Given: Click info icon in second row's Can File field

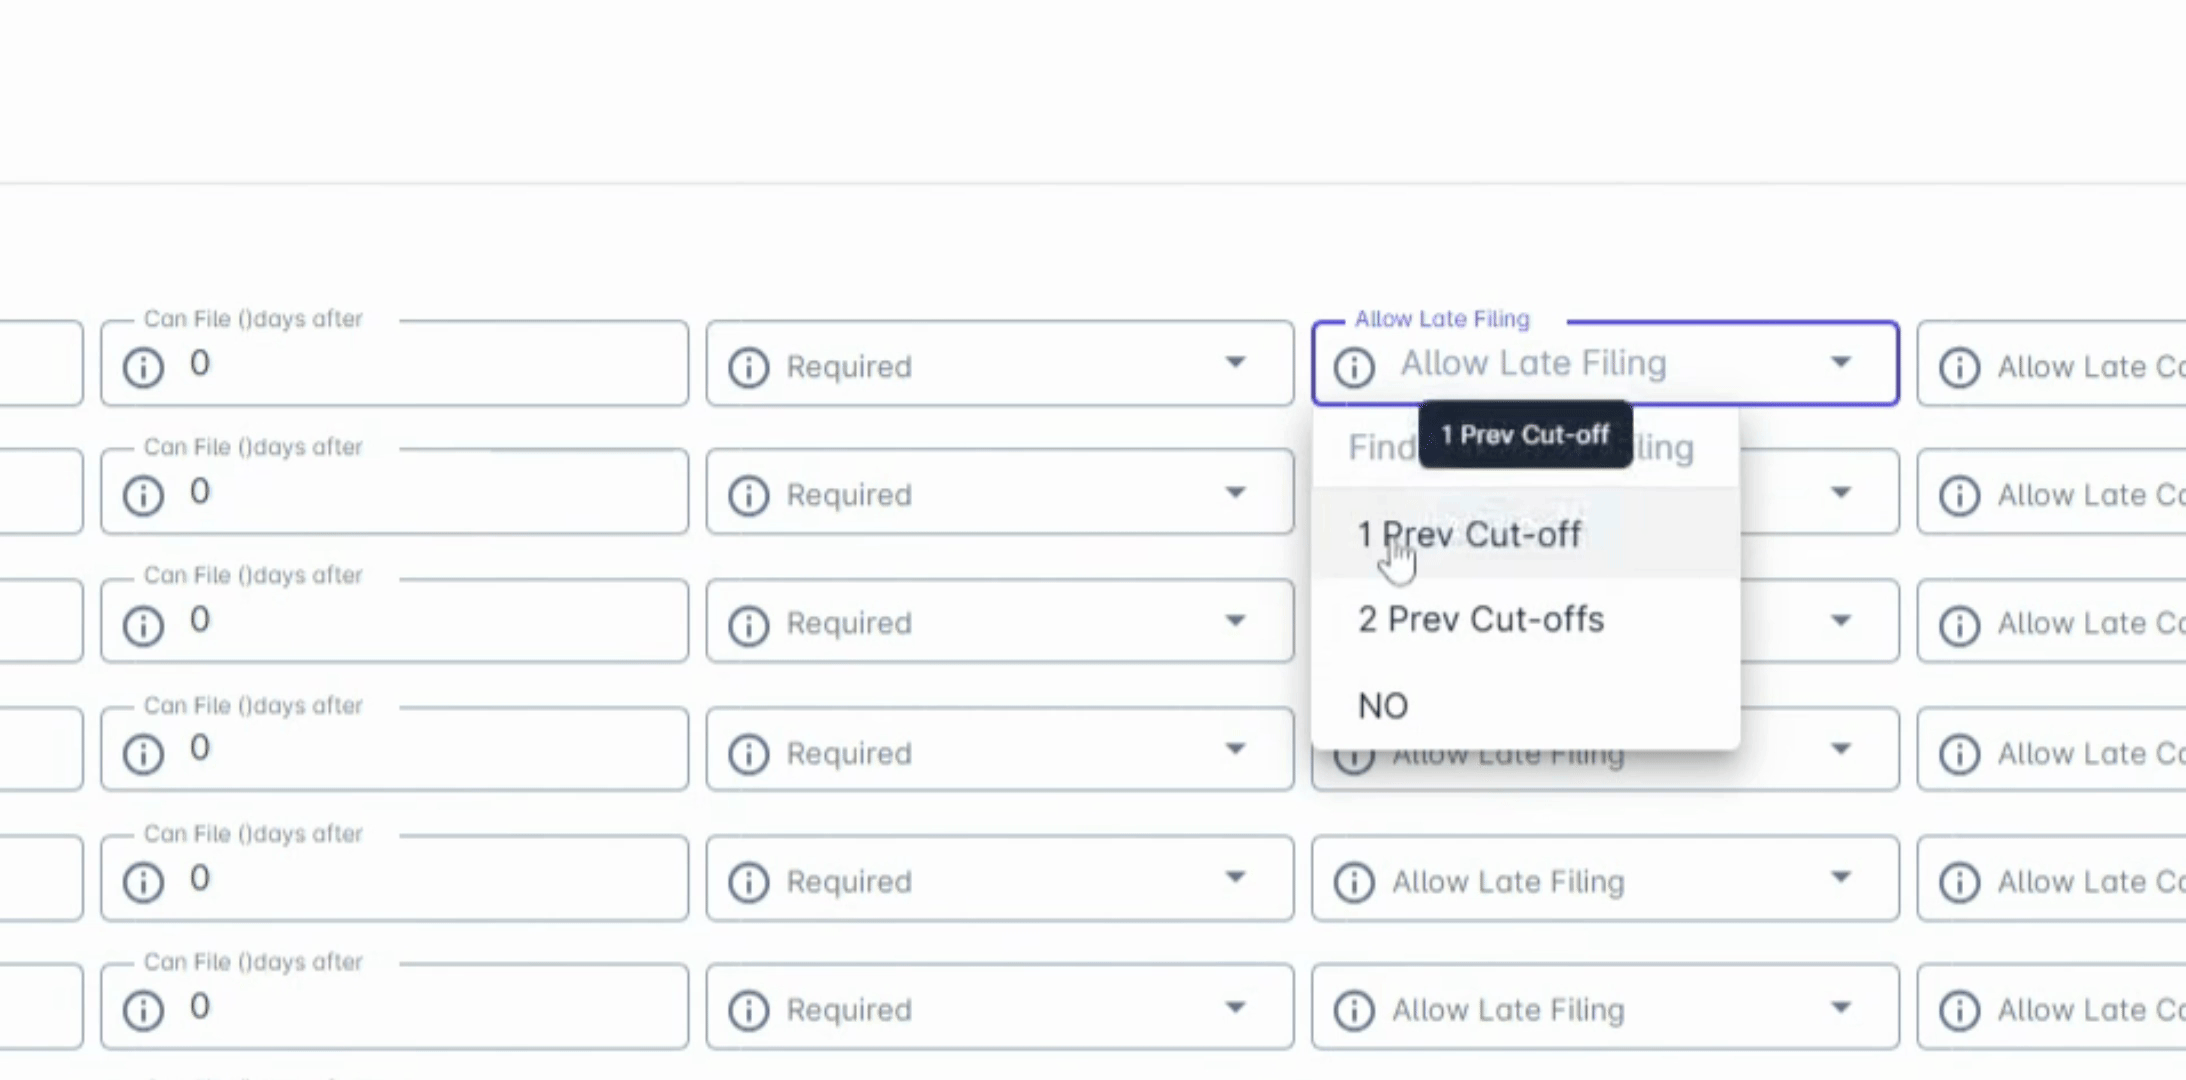Looking at the screenshot, I should [x=143, y=495].
